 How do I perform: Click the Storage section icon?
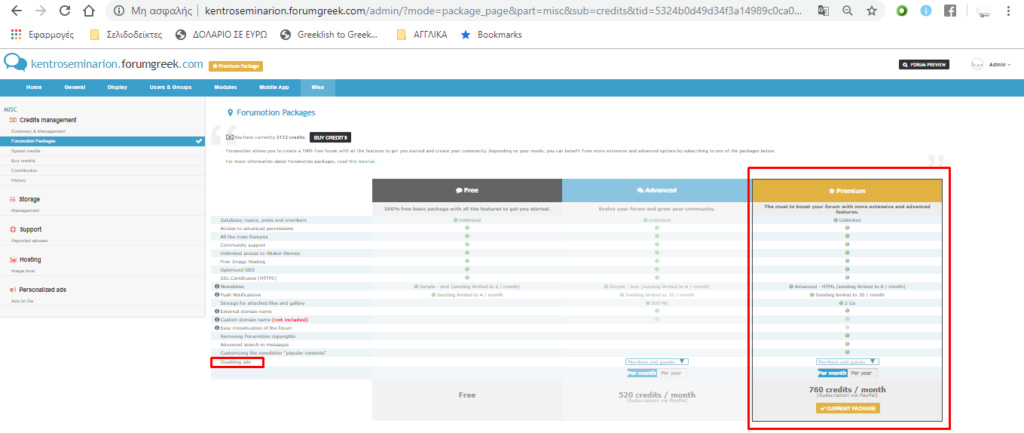(13, 199)
